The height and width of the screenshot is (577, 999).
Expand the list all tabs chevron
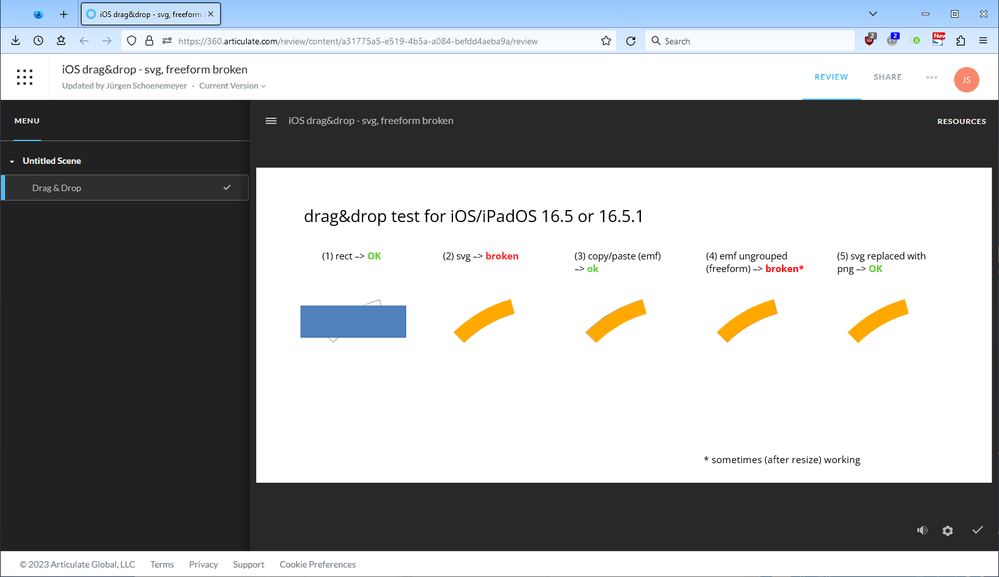tap(873, 14)
